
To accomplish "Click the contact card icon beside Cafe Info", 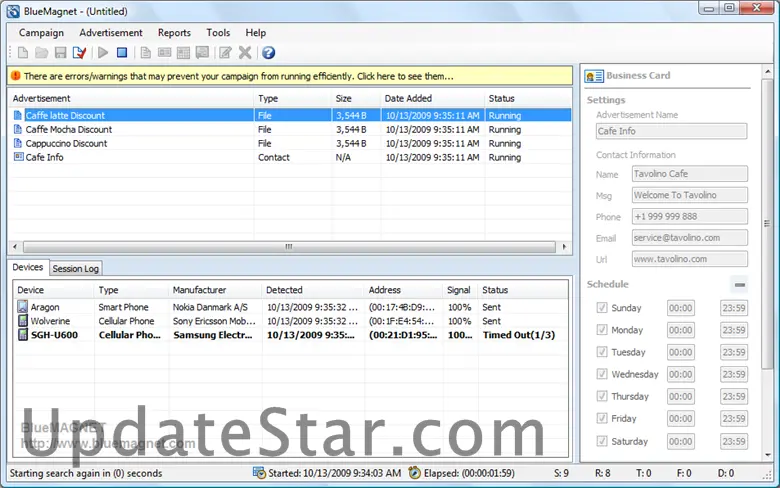I will 18,157.
